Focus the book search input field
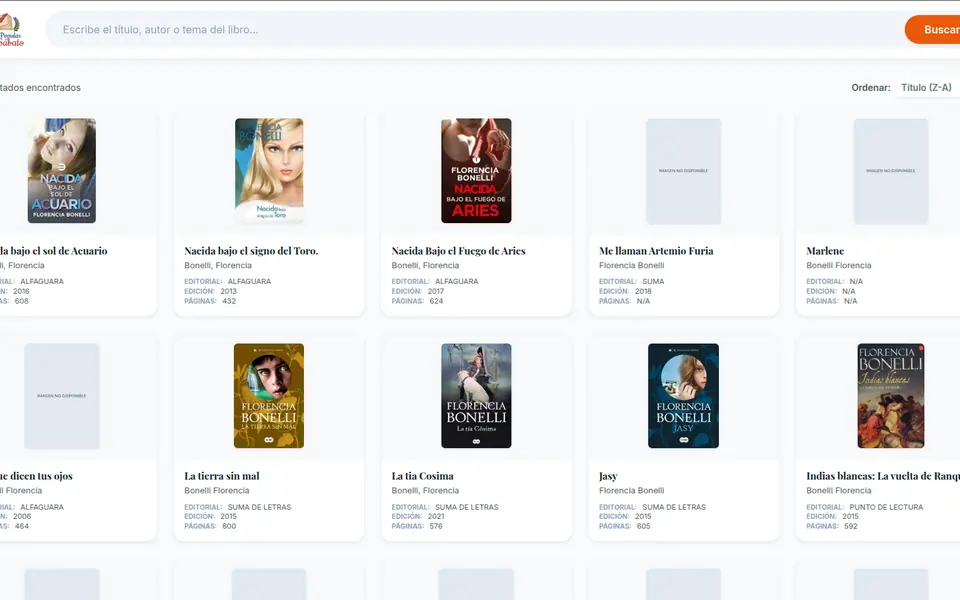960x600 pixels. click(474, 29)
